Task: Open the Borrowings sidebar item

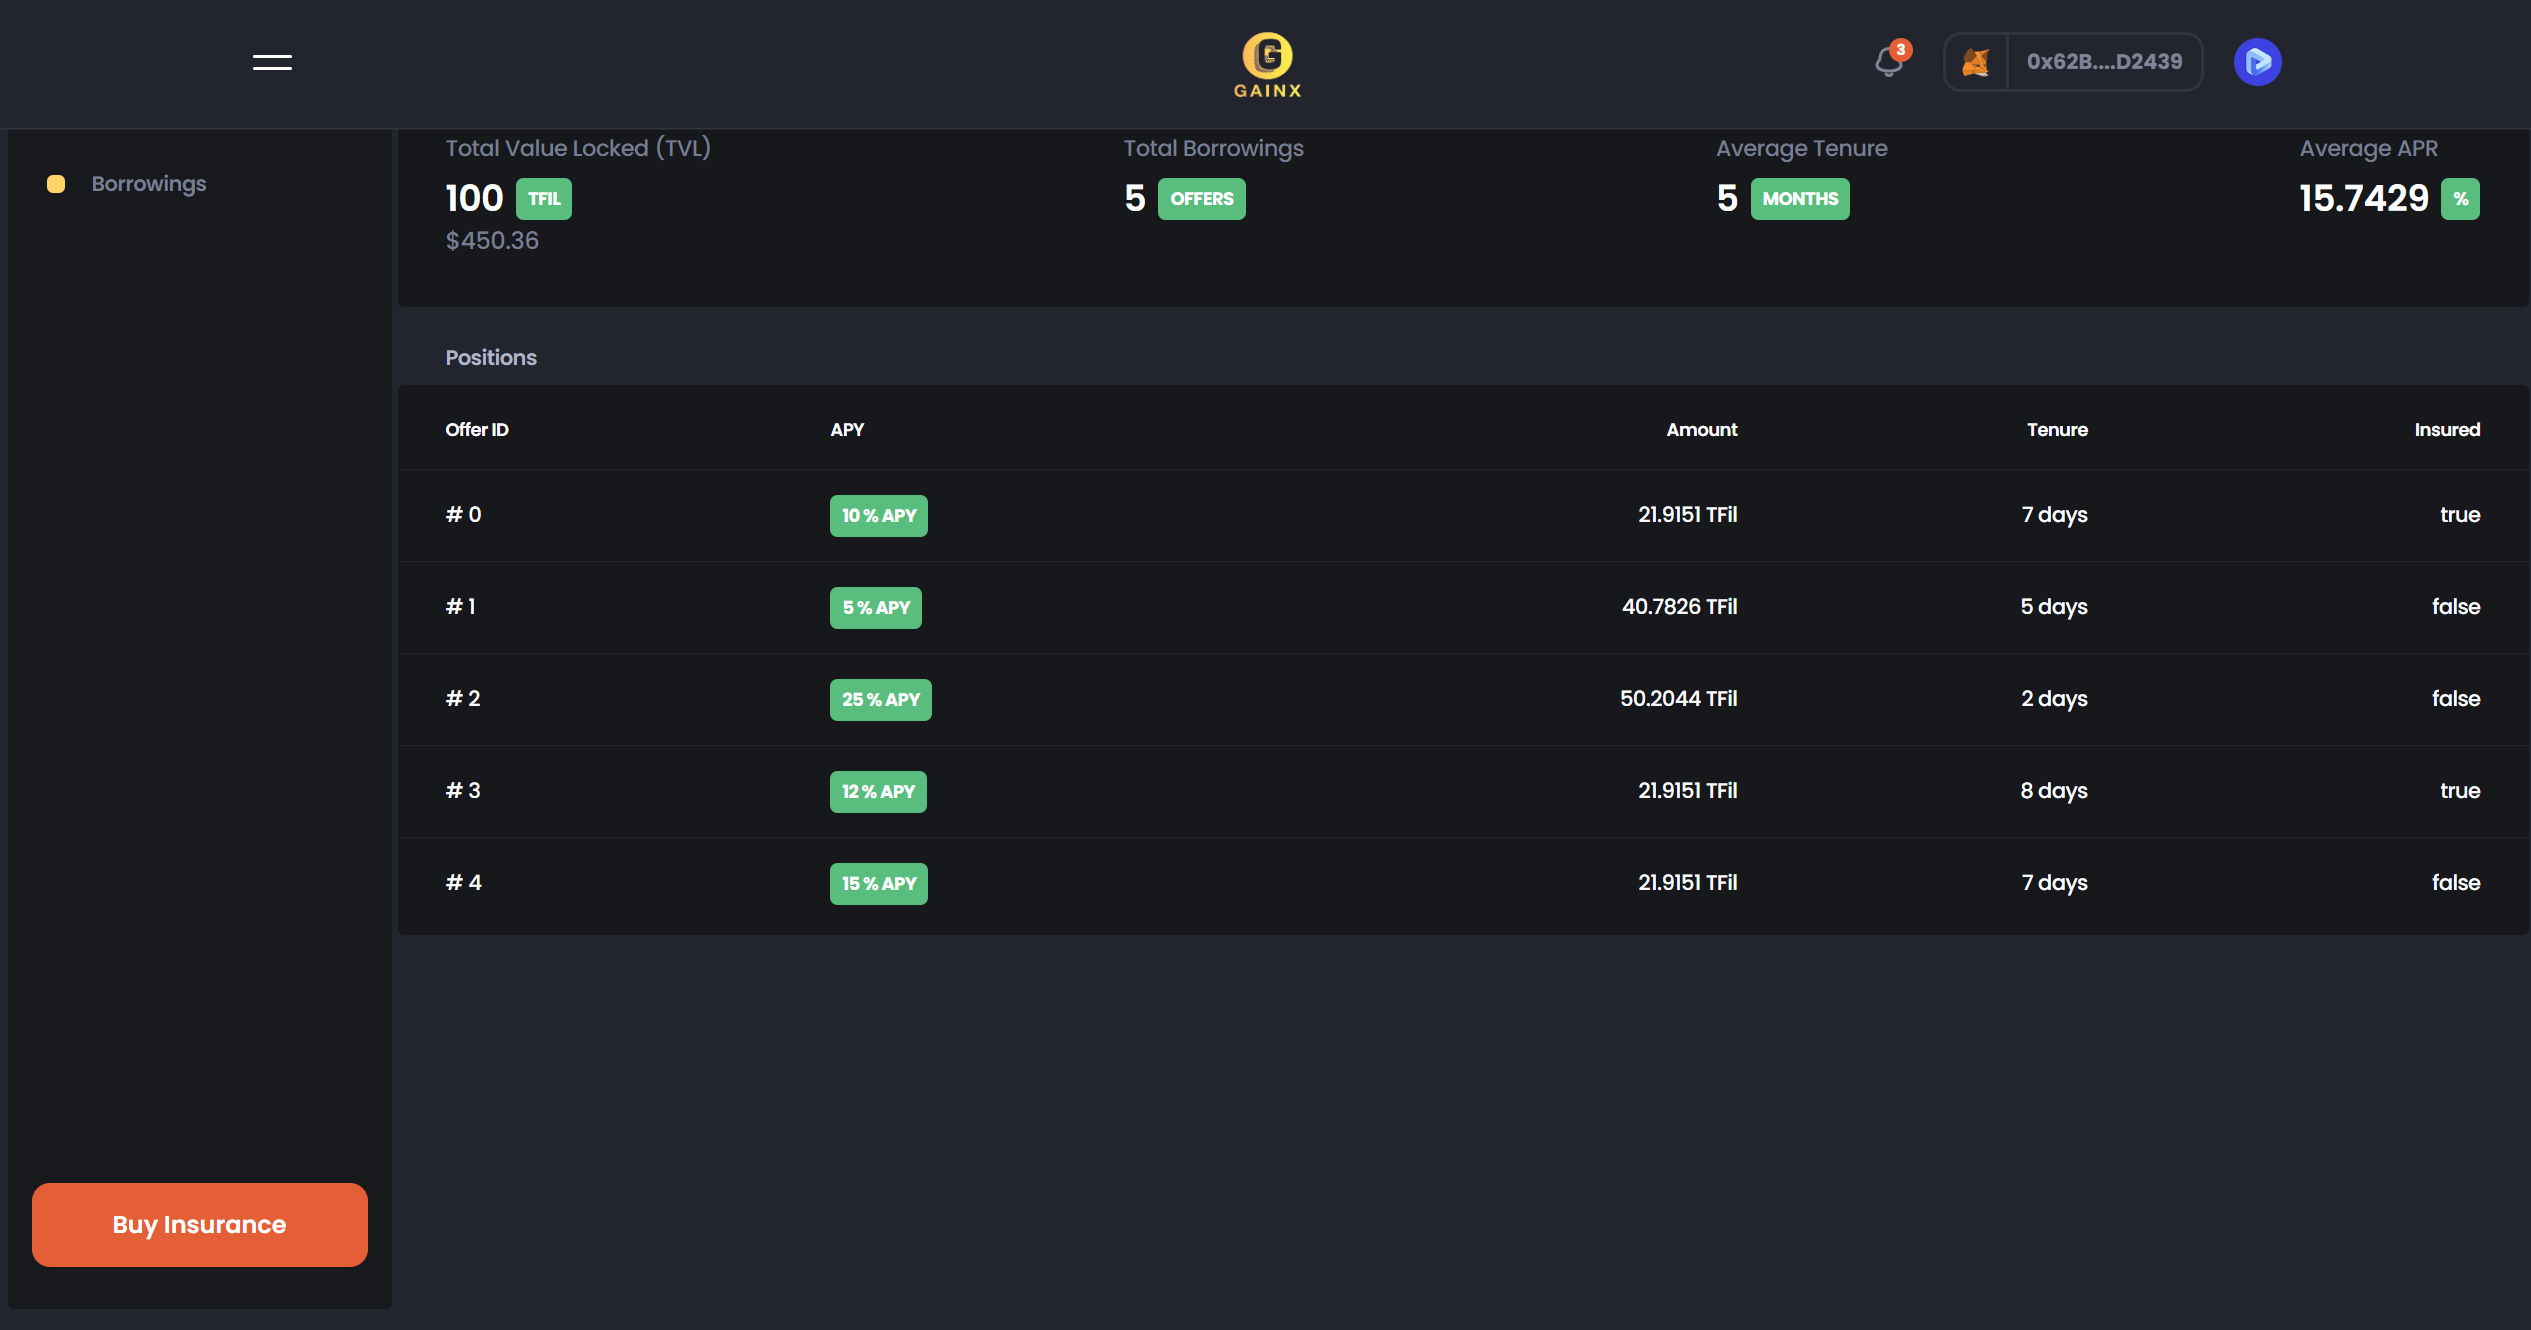Action: [148, 184]
